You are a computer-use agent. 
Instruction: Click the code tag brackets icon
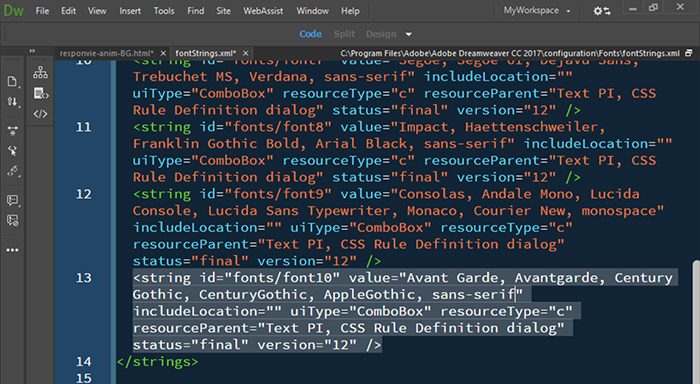point(40,114)
